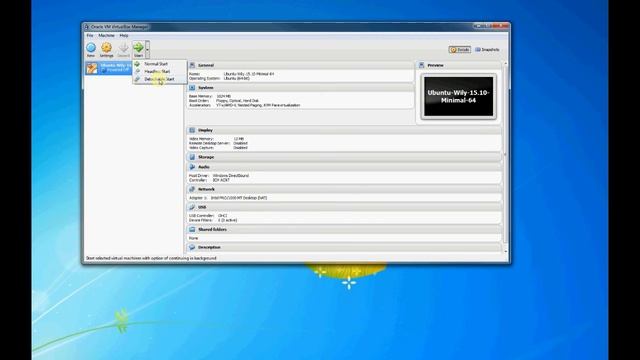Click the Acceleration value text in System
Image resolution: width=640 pixels, height=360 pixels.
coord(258,105)
